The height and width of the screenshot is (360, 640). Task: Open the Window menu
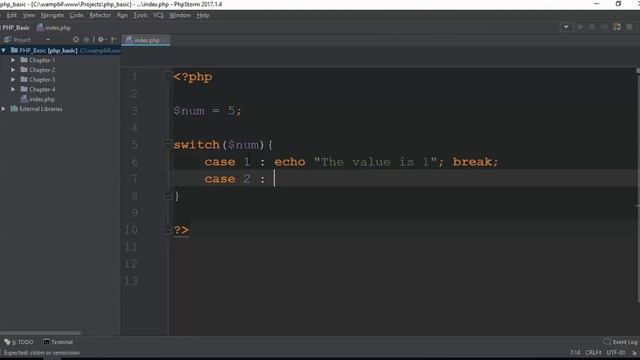click(x=180, y=15)
